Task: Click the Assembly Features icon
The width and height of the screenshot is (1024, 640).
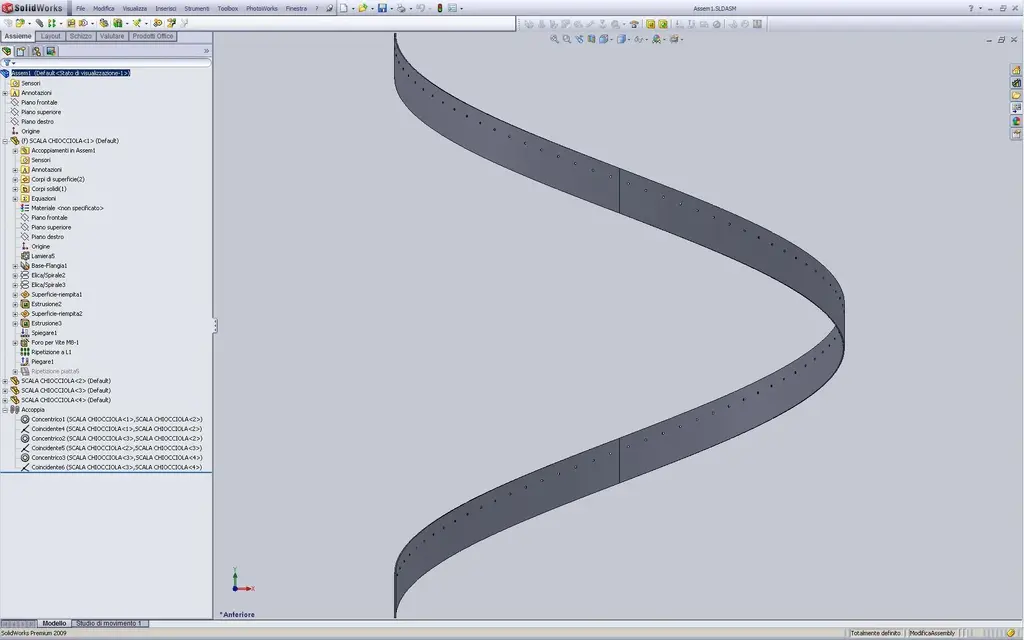Action: point(118,23)
